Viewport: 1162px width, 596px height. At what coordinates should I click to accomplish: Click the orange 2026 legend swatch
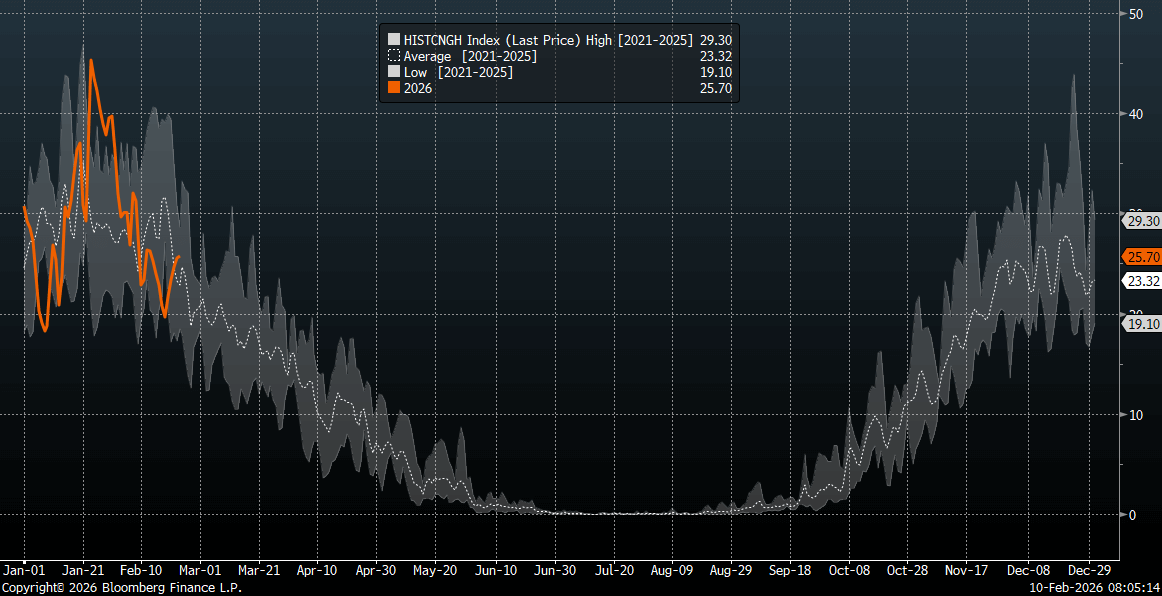coord(393,88)
